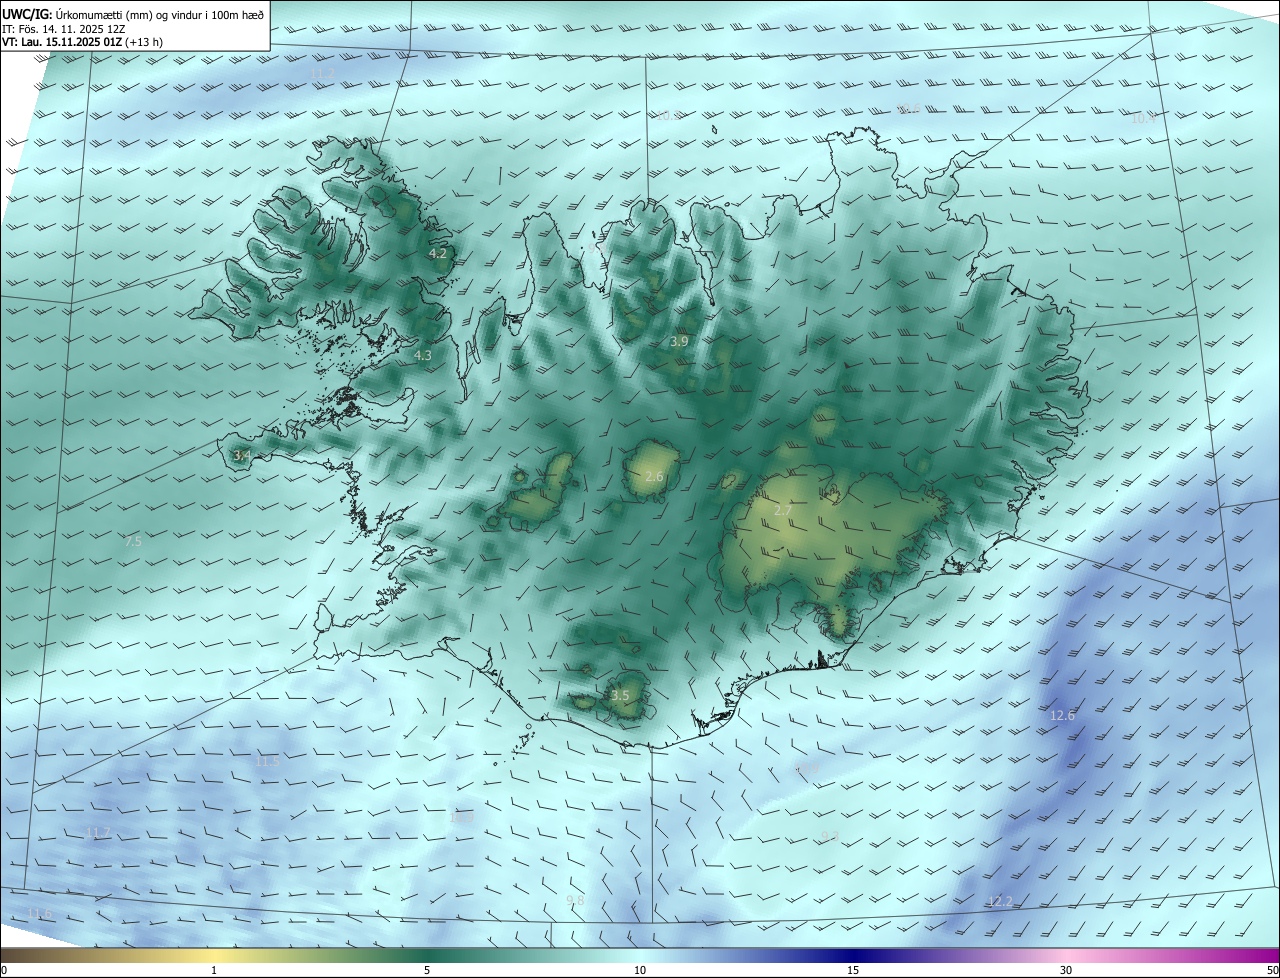The height and width of the screenshot is (978, 1280).
Task: Click the 50 tick on the color scale
Action: pos(1272,971)
